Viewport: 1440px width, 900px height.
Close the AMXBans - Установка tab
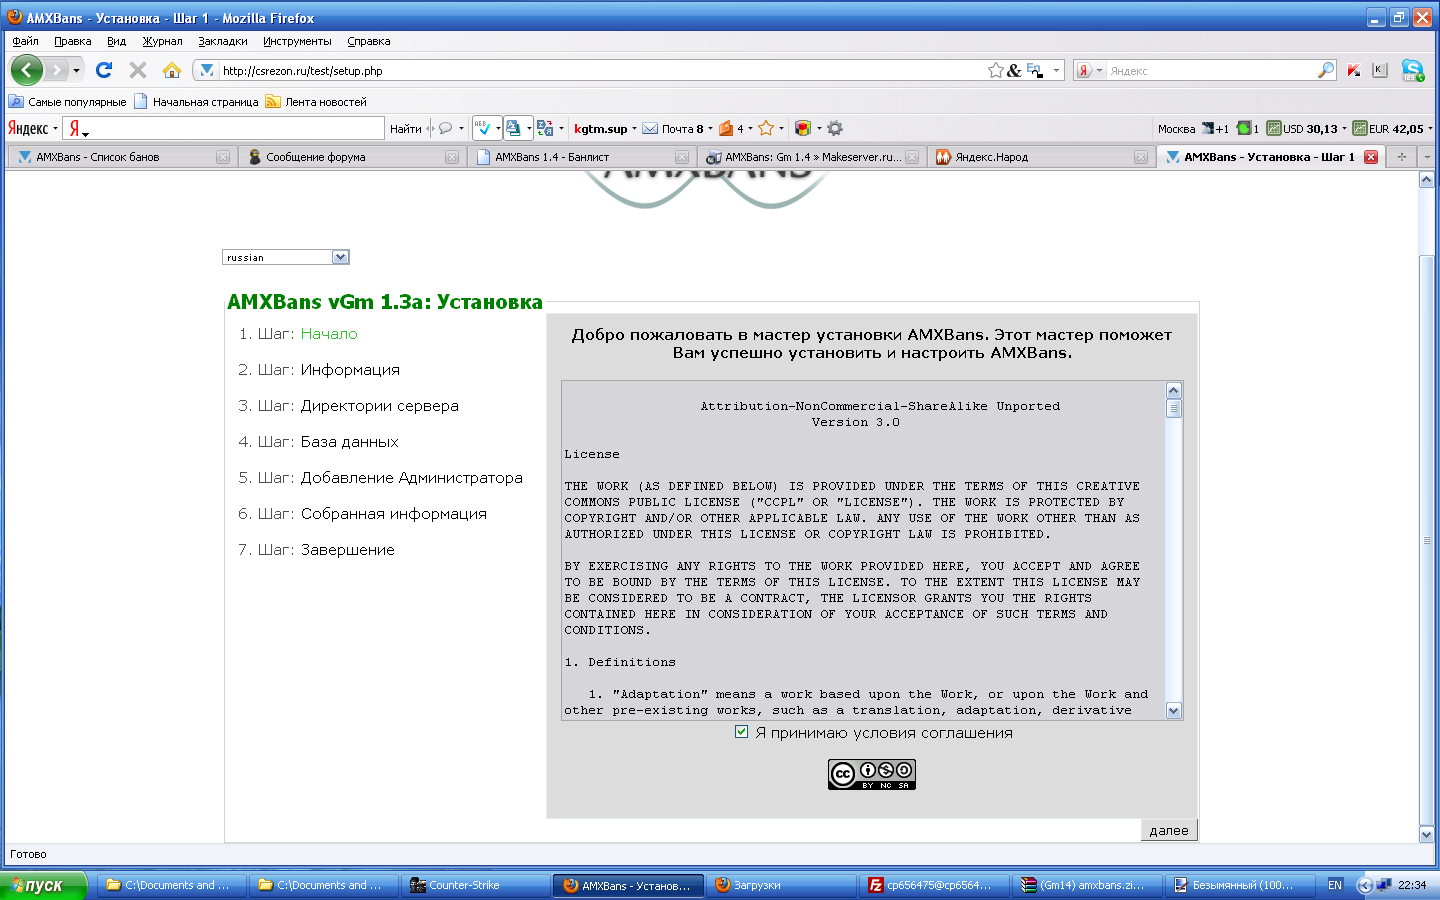(x=1371, y=157)
